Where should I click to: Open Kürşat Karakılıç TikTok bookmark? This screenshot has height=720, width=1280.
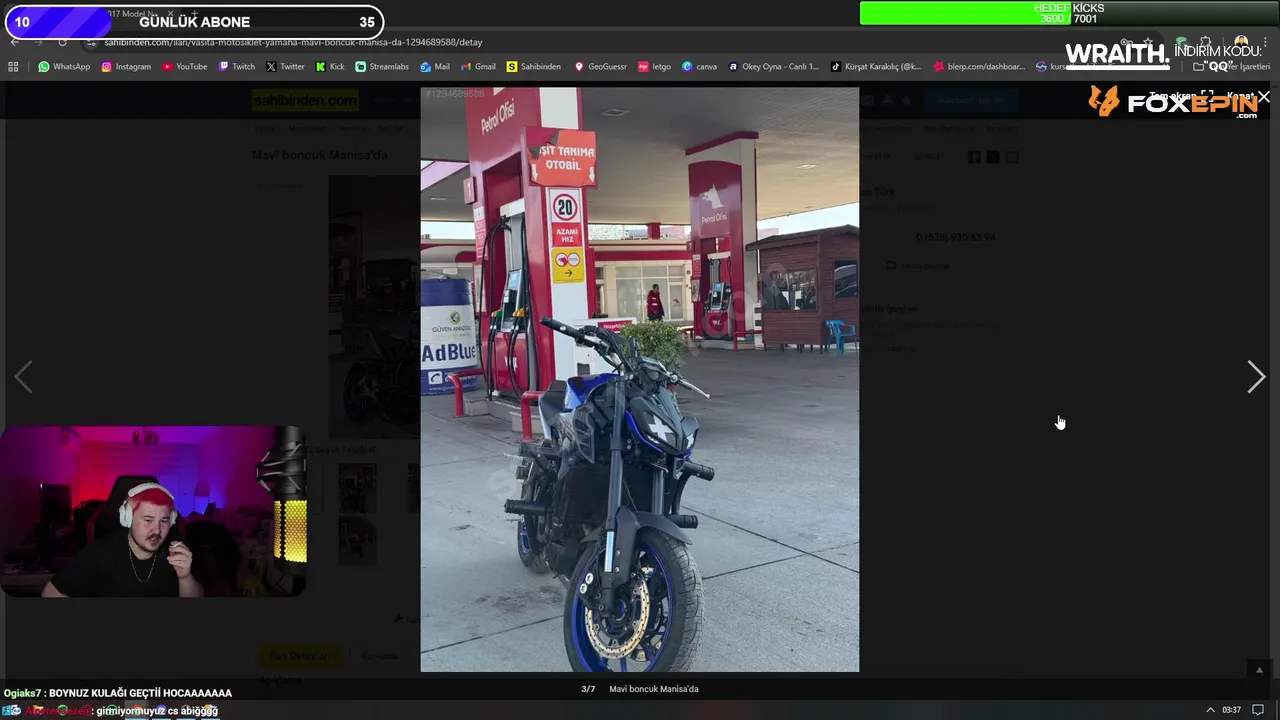(876, 67)
